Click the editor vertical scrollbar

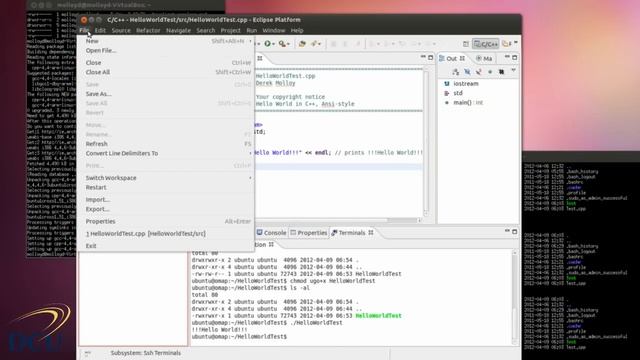426,142
